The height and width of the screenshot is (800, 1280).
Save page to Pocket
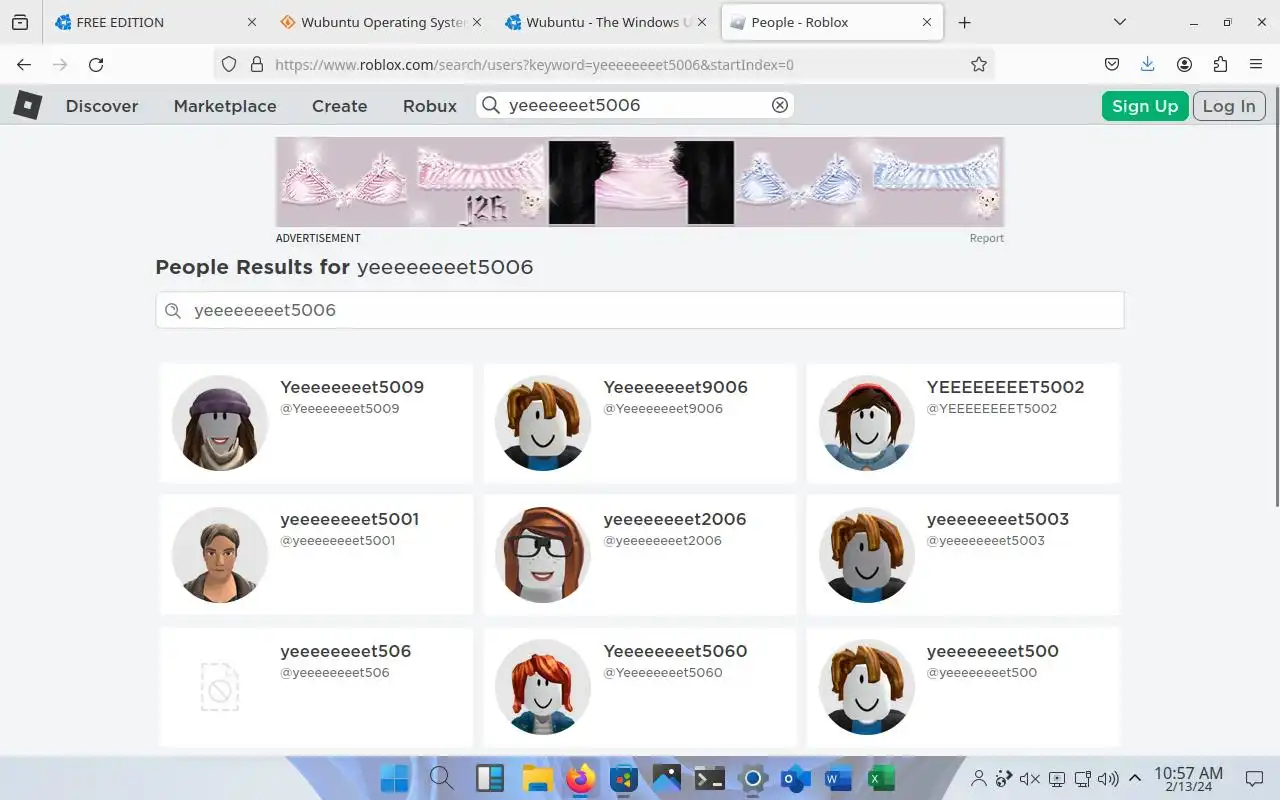pyautogui.click(x=1112, y=64)
